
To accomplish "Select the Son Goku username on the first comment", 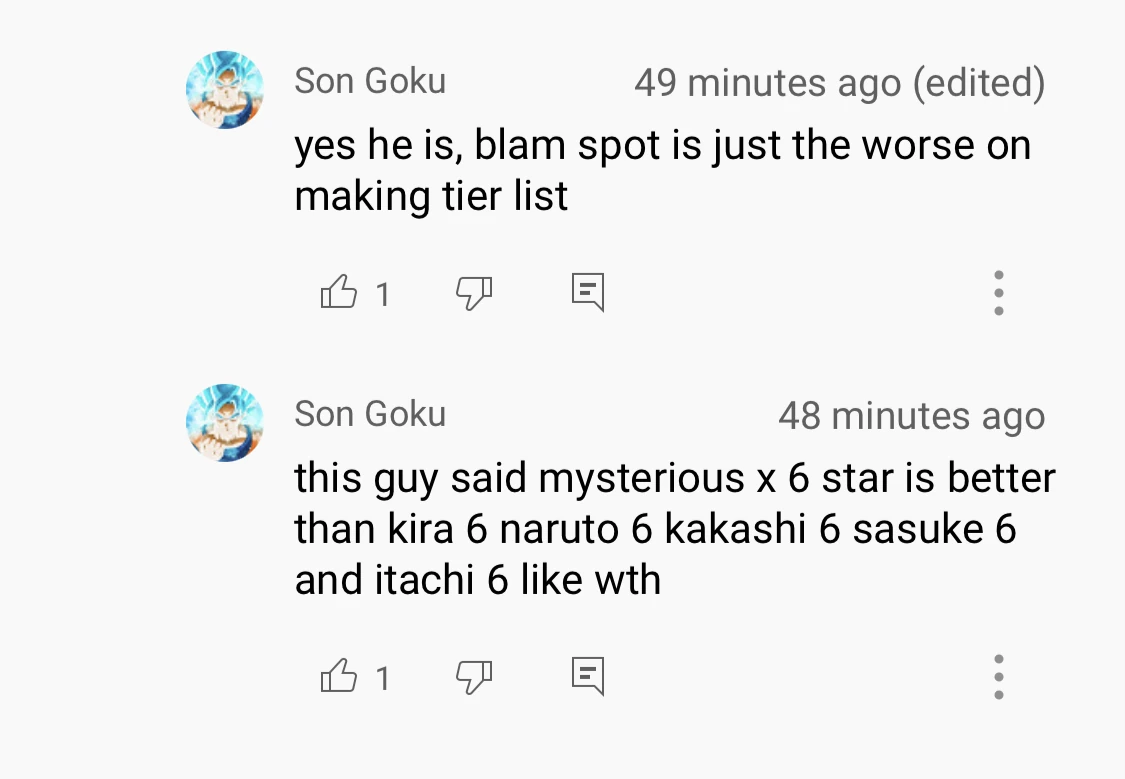I will (370, 81).
